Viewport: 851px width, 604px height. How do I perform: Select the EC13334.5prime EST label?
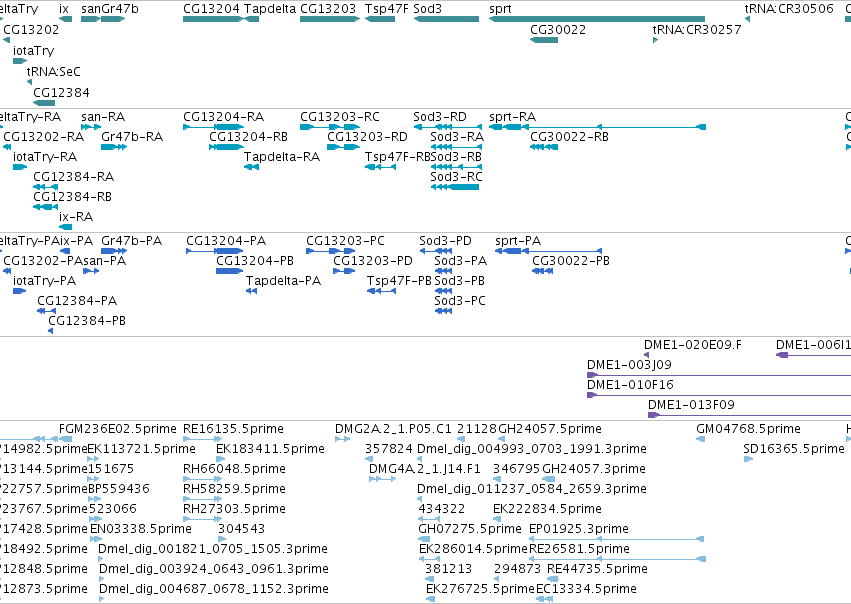(586, 589)
